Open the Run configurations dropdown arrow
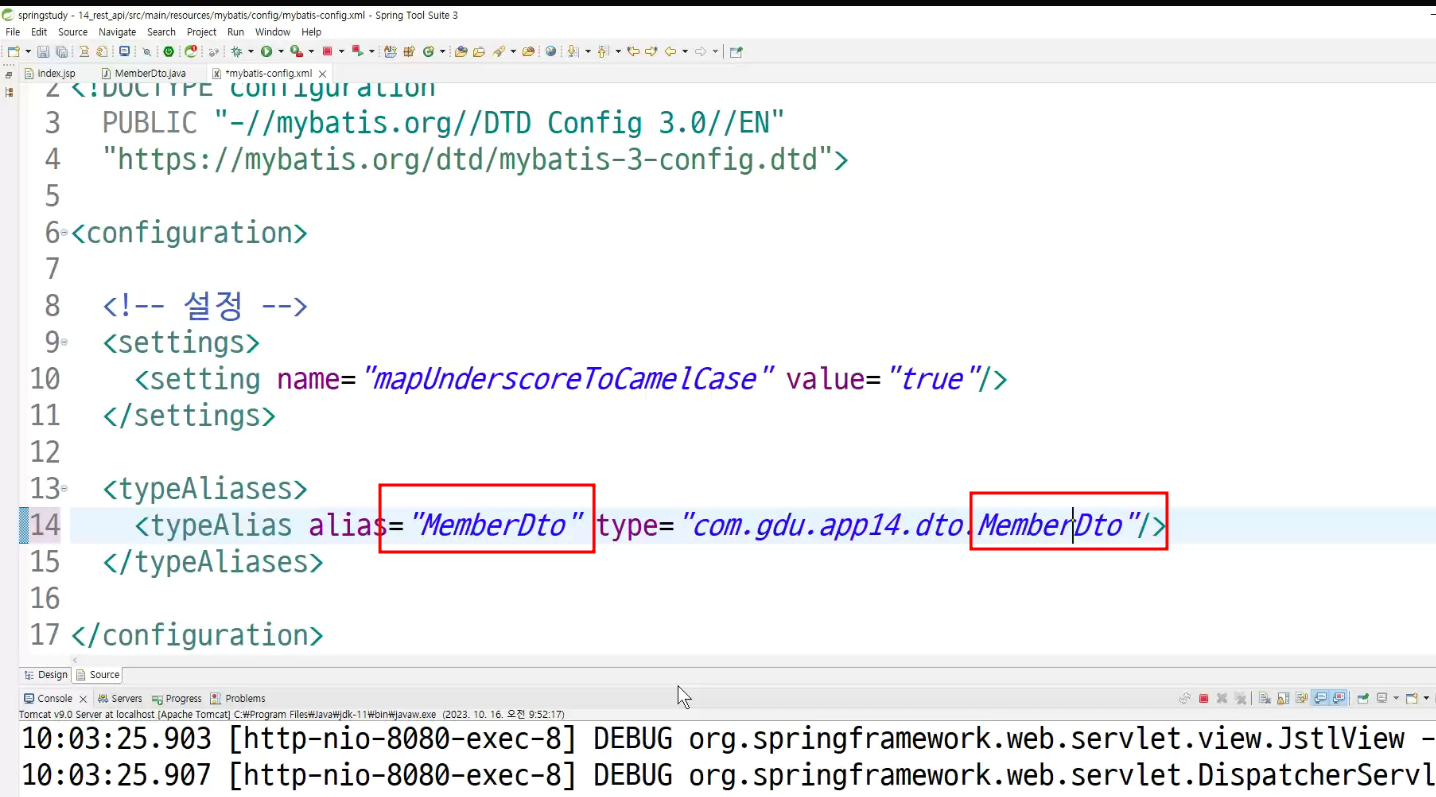 coord(281,52)
